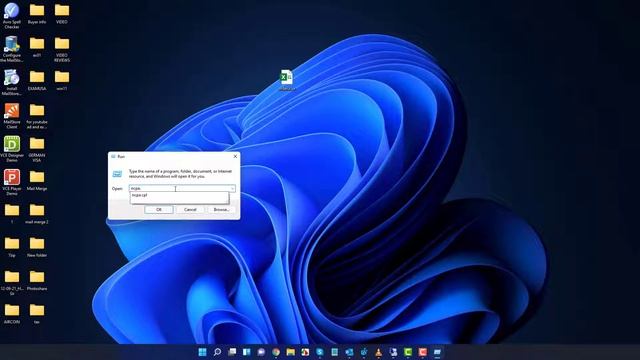This screenshot has height=360, width=640.
Task: Click OK in the Run dialog
Action: point(159,209)
